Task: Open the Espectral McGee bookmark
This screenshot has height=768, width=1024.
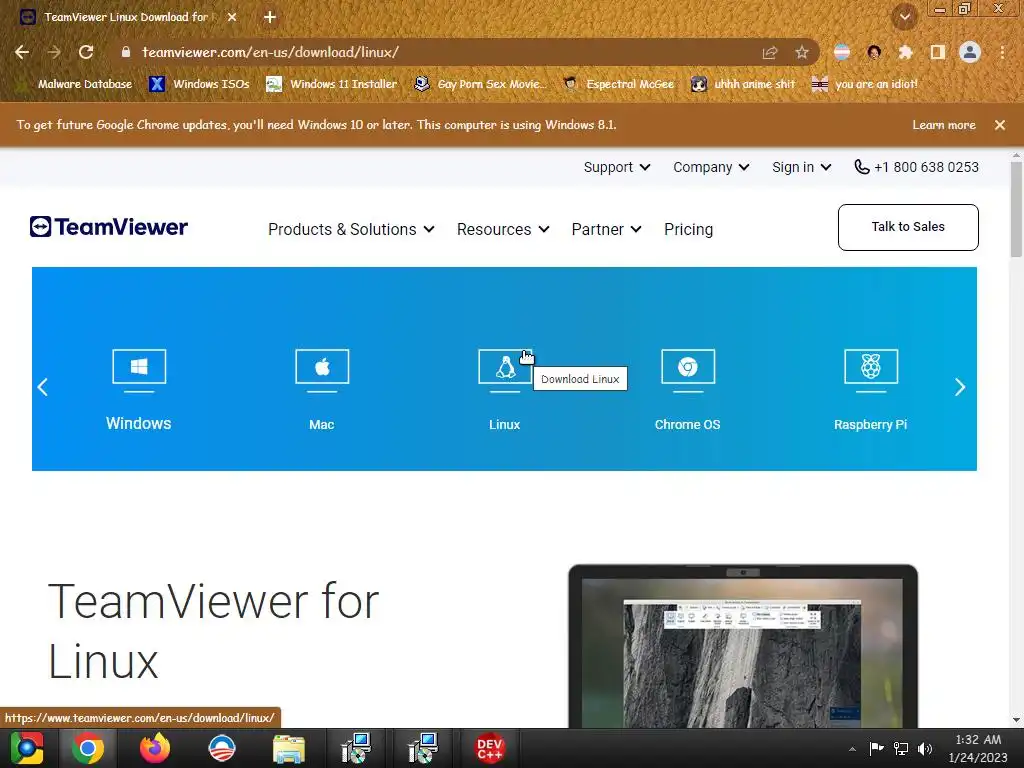Action: pos(618,84)
